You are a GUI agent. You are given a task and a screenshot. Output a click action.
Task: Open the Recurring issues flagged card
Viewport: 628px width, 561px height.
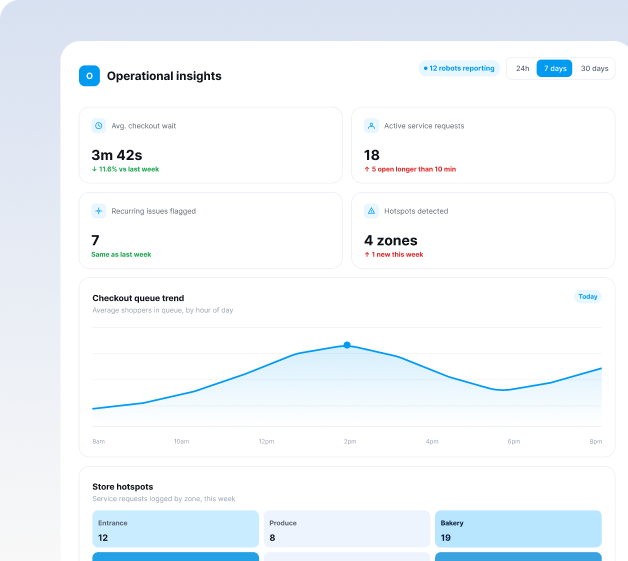tap(211, 231)
